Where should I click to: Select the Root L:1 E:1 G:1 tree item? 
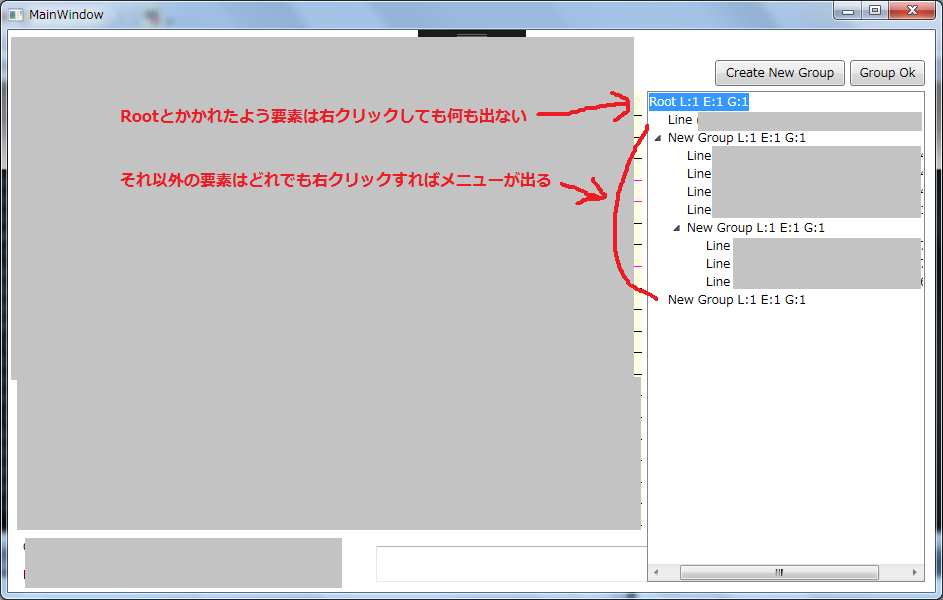click(698, 102)
